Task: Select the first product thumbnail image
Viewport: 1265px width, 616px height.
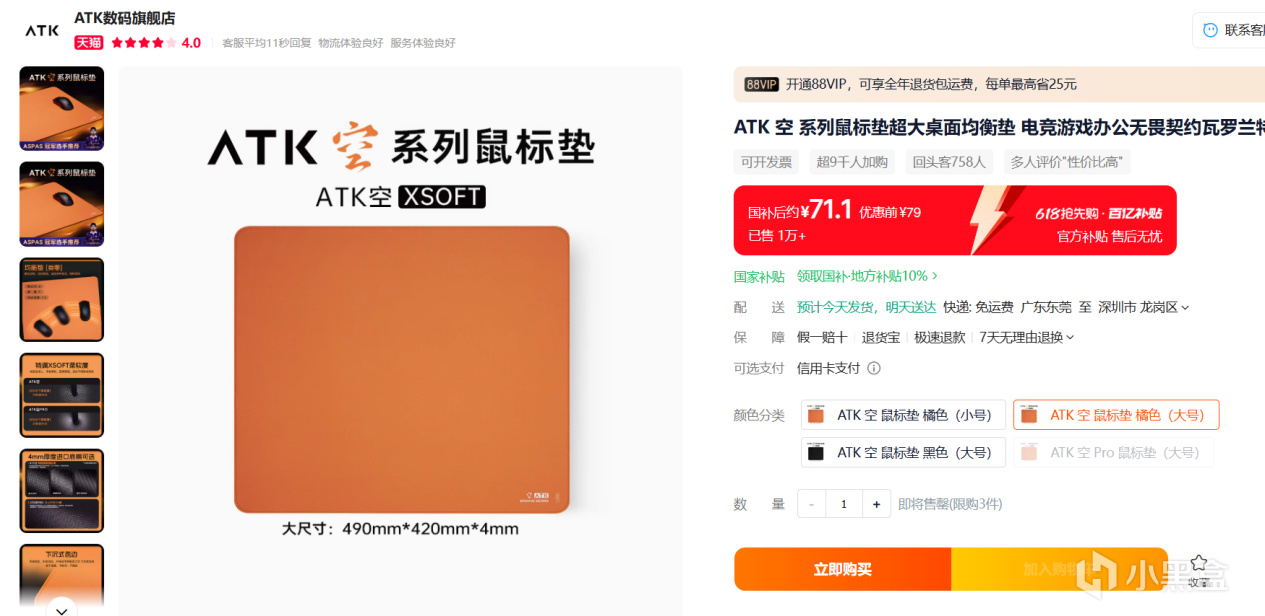Action: tap(62, 109)
